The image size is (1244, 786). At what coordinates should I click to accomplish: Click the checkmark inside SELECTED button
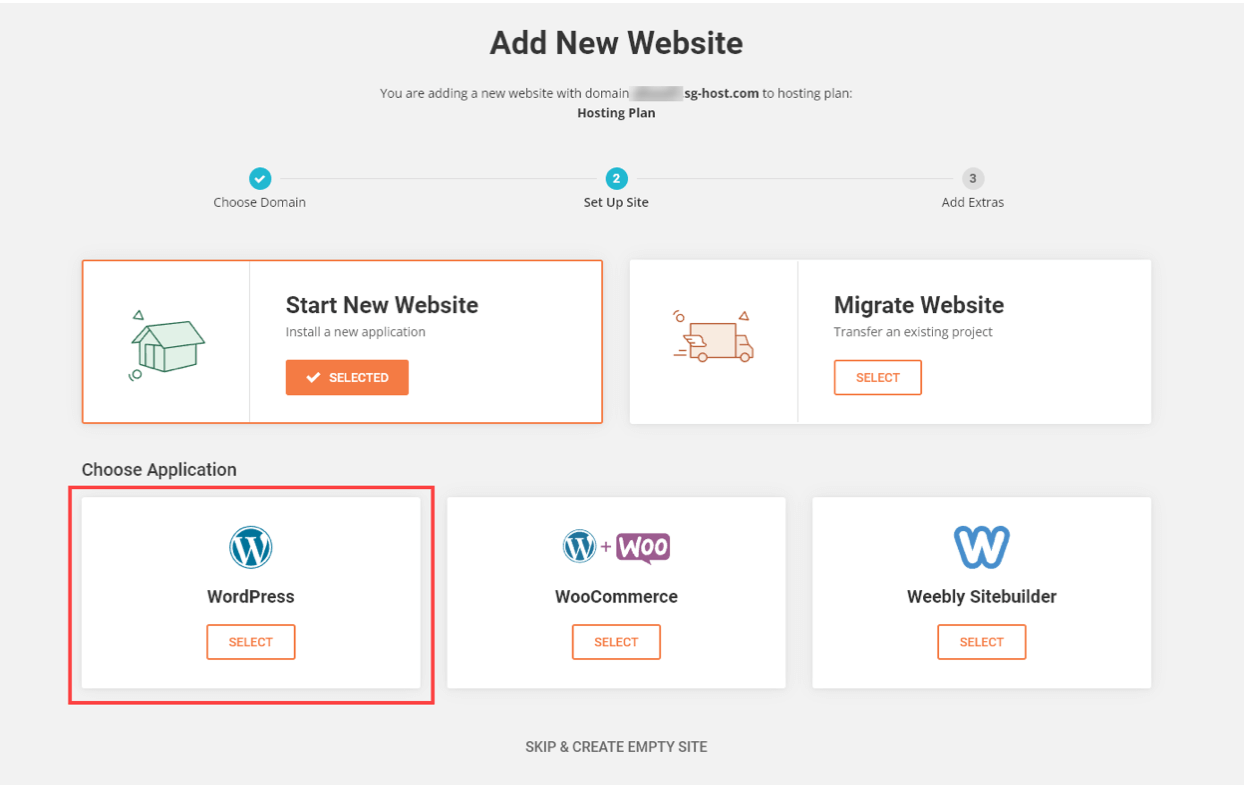pyautogui.click(x=315, y=377)
